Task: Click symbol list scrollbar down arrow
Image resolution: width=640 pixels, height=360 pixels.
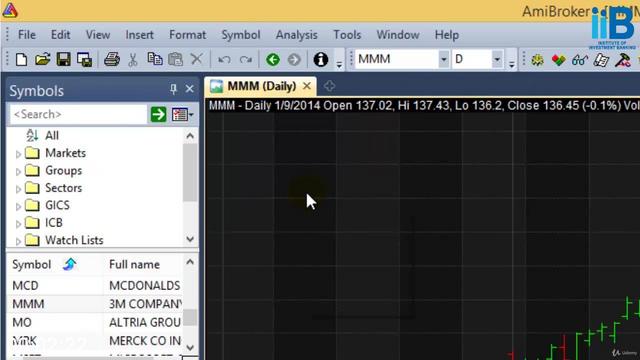Action: pyautogui.click(x=190, y=347)
